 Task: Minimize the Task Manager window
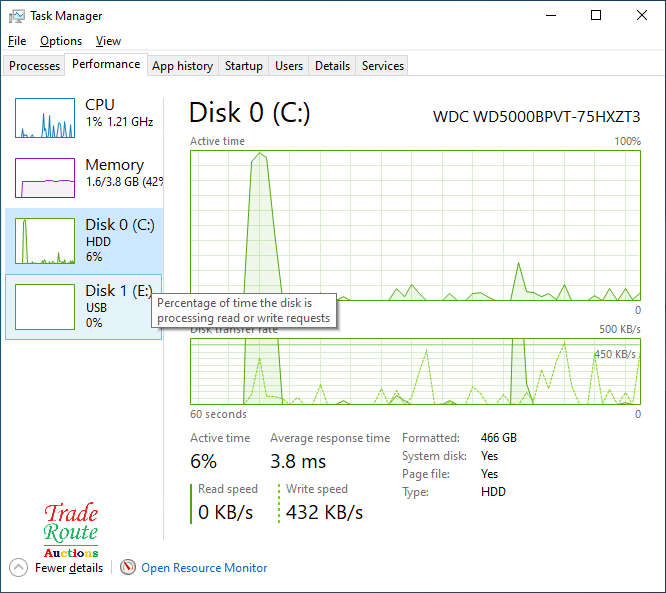[x=551, y=16]
